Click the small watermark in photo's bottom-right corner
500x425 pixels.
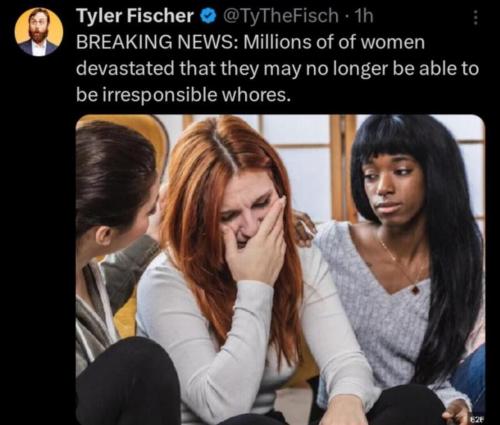click(478, 419)
